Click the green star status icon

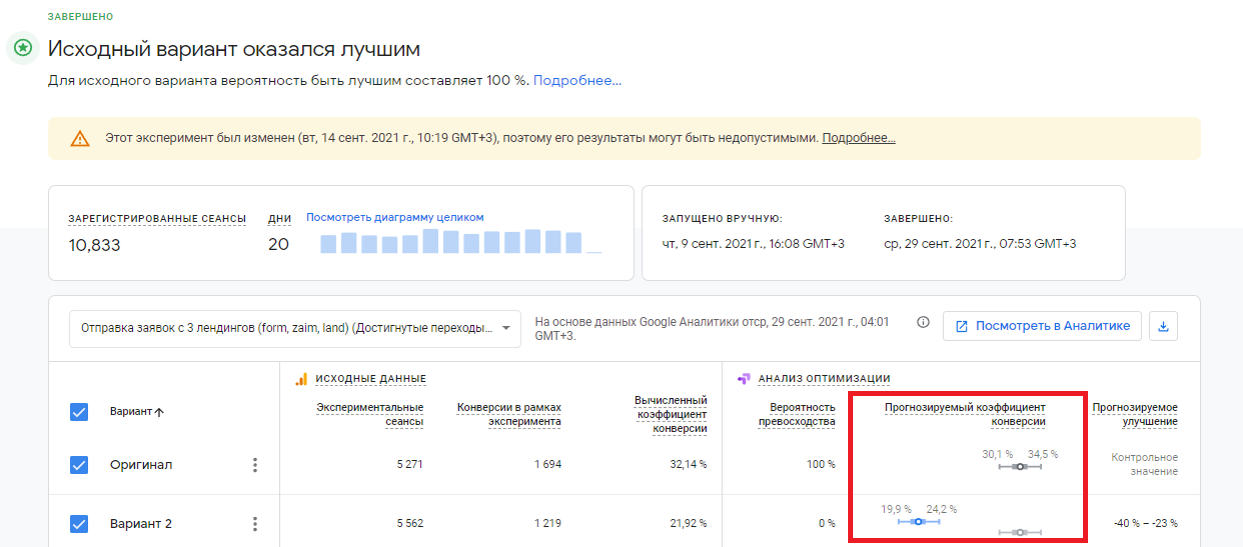pos(23,48)
